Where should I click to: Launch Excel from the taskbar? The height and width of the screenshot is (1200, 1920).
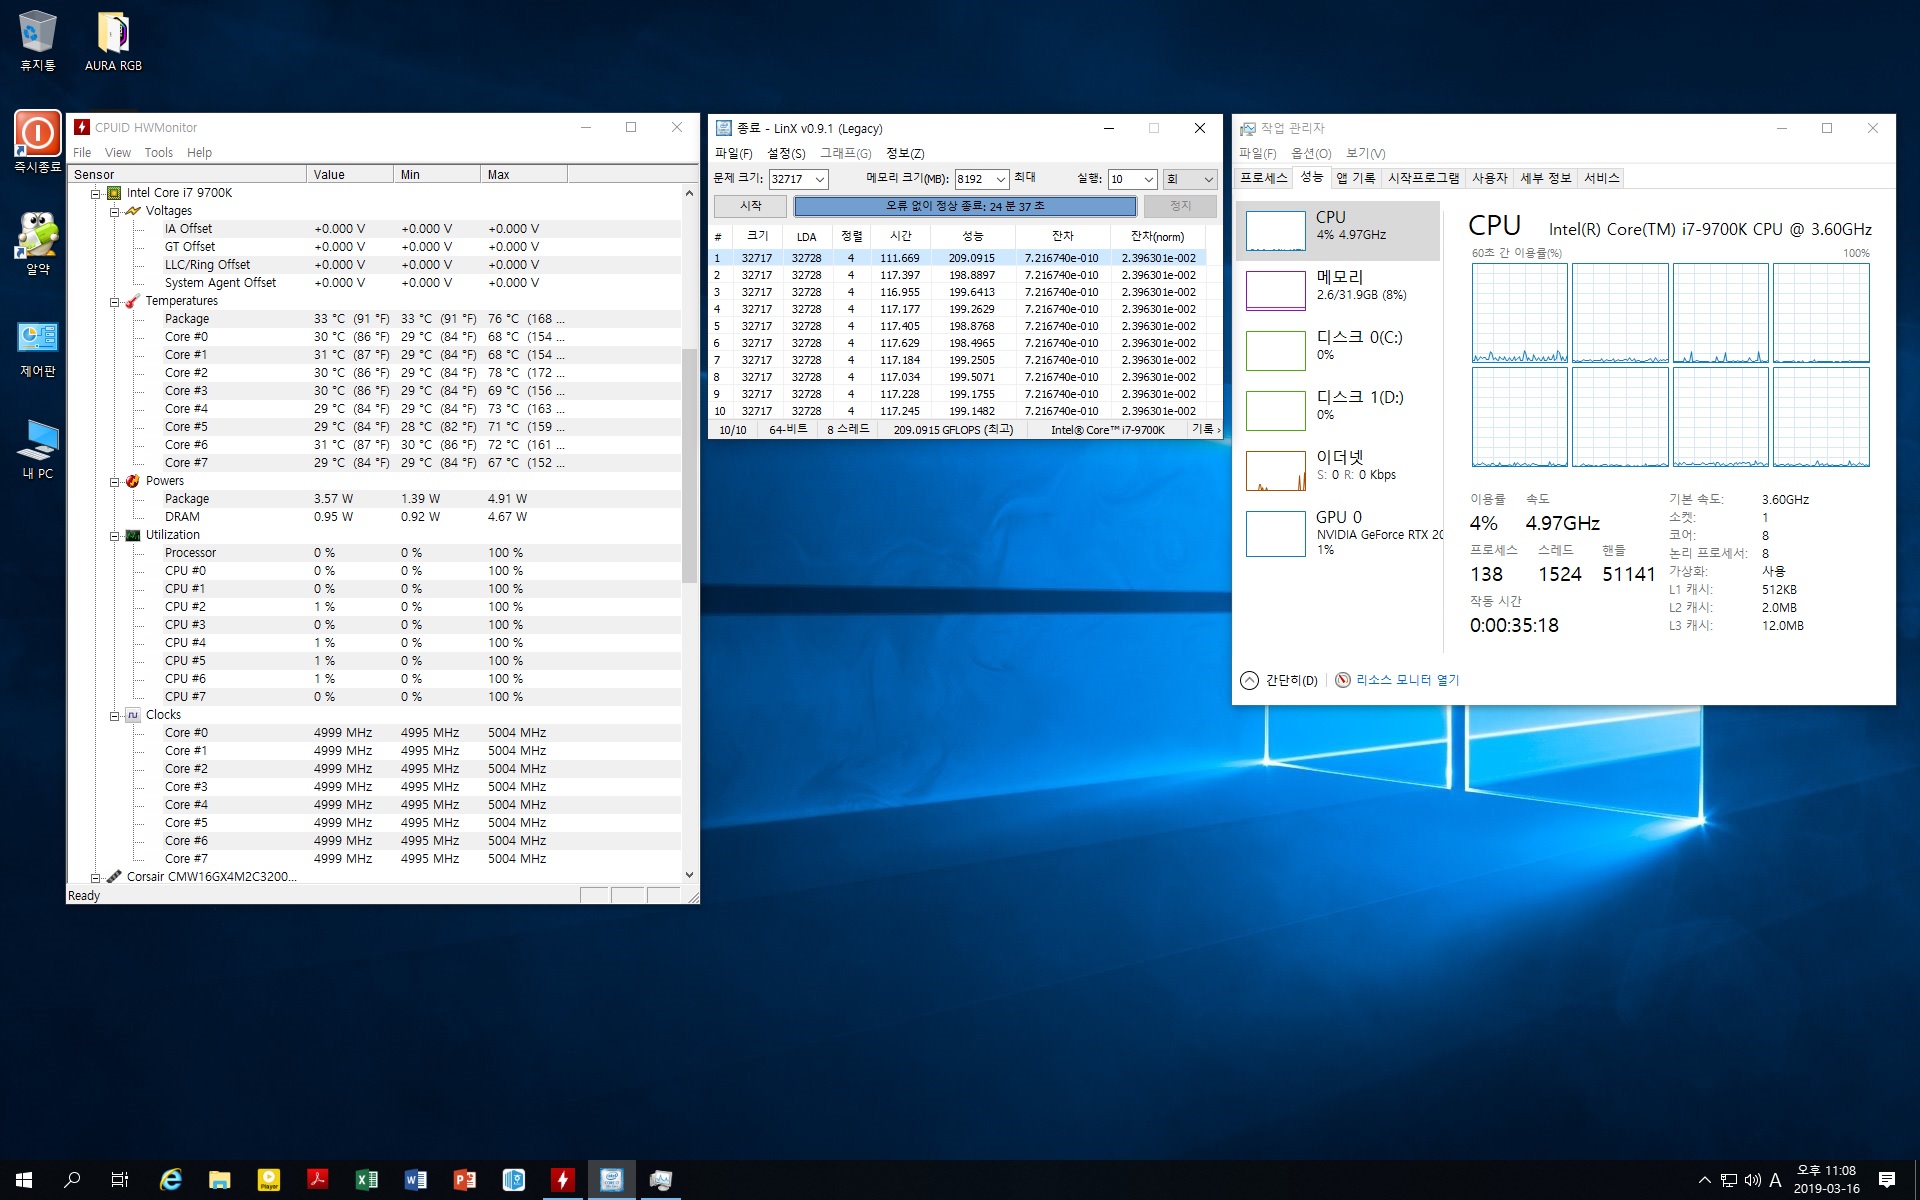click(x=366, y=1180)
